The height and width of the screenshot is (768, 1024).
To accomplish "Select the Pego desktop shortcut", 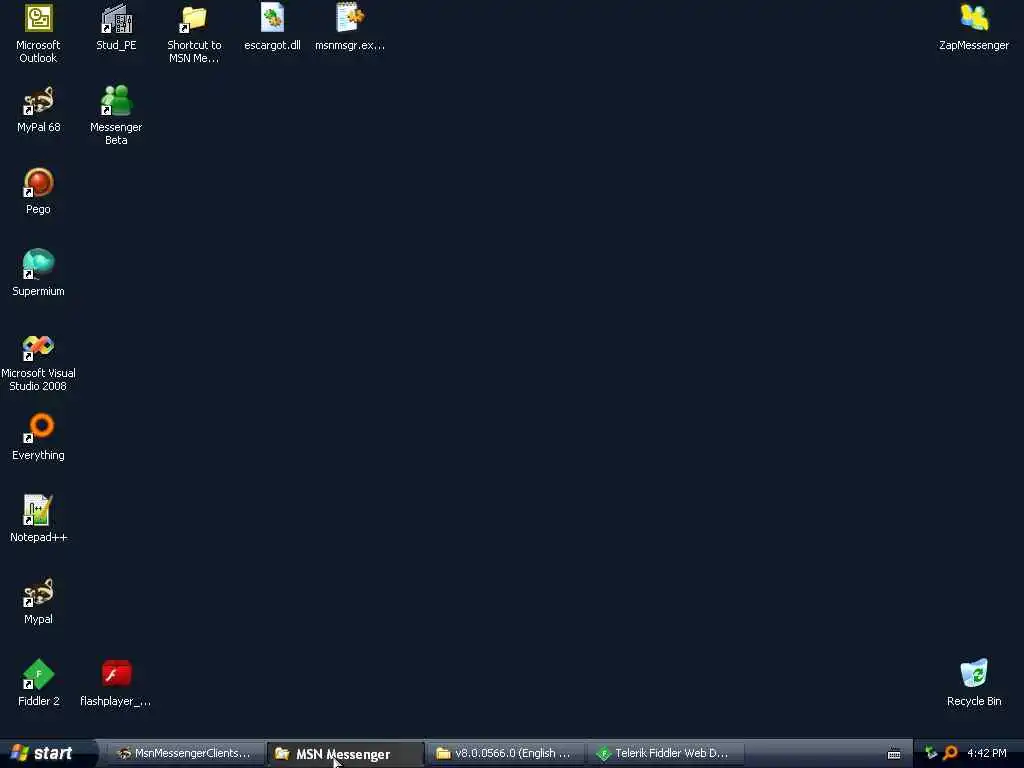I will click(39, 191).
